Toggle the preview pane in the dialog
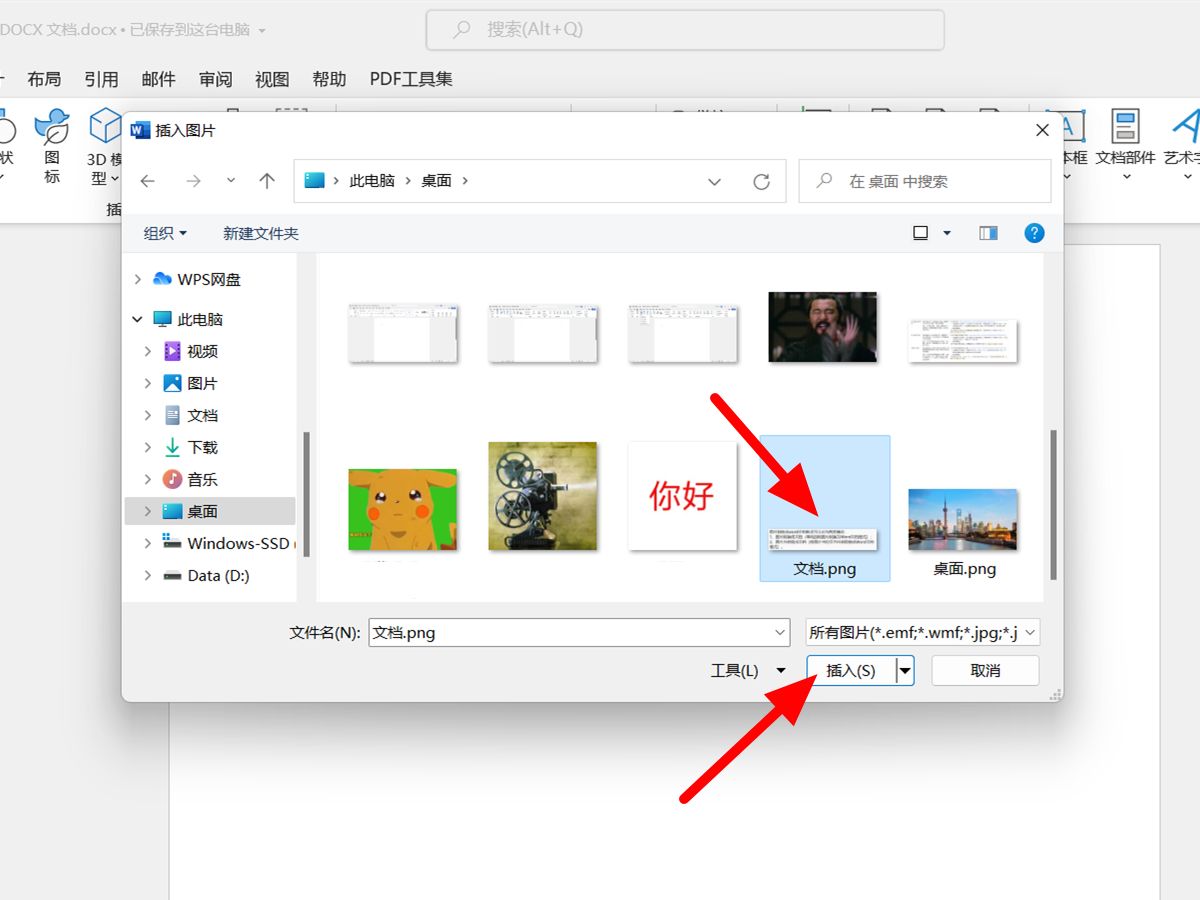Screen dimensions: 1200x900 988,232
